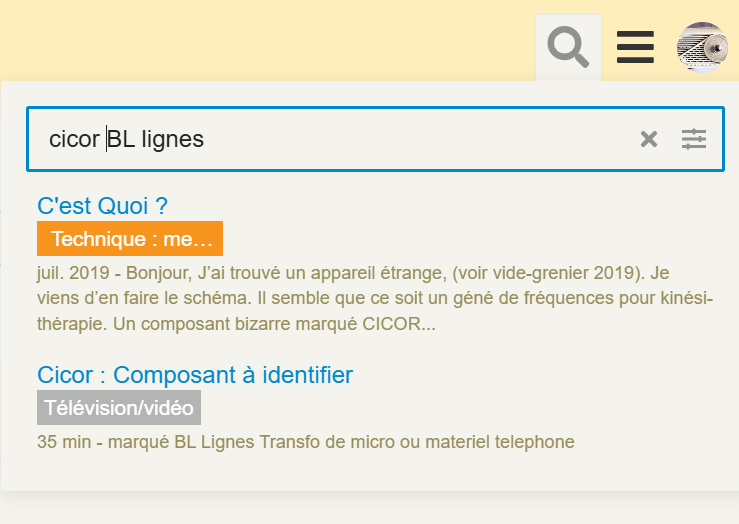Open the user avatar profile menu
The image size is (739, 524).
point(702,47)
